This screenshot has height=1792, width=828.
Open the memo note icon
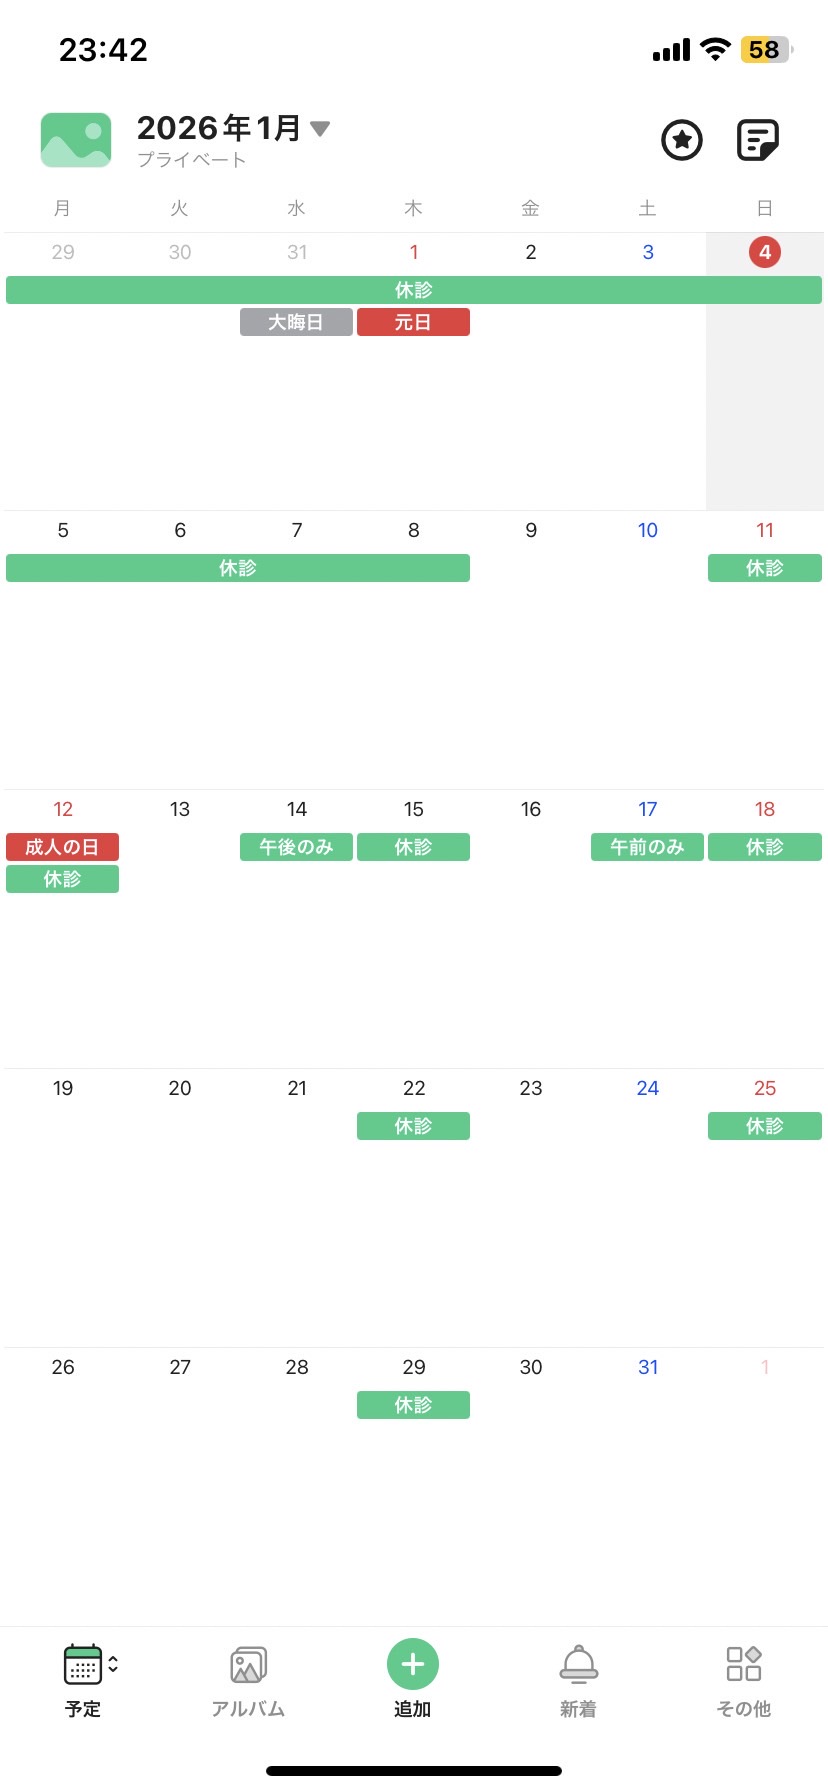pyautogui.click(x=757, y=140)
